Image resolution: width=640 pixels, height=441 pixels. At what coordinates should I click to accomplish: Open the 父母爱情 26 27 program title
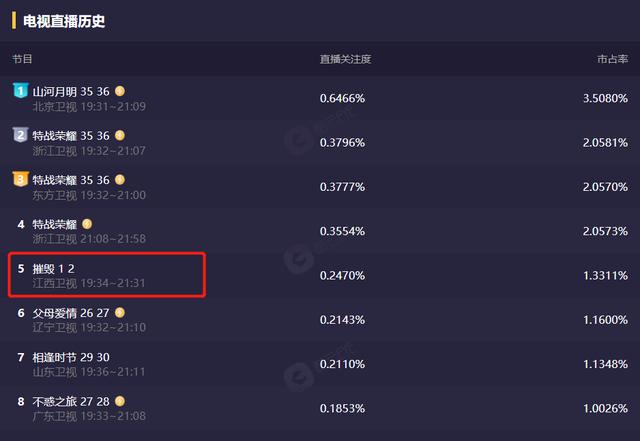click(71, 313)
